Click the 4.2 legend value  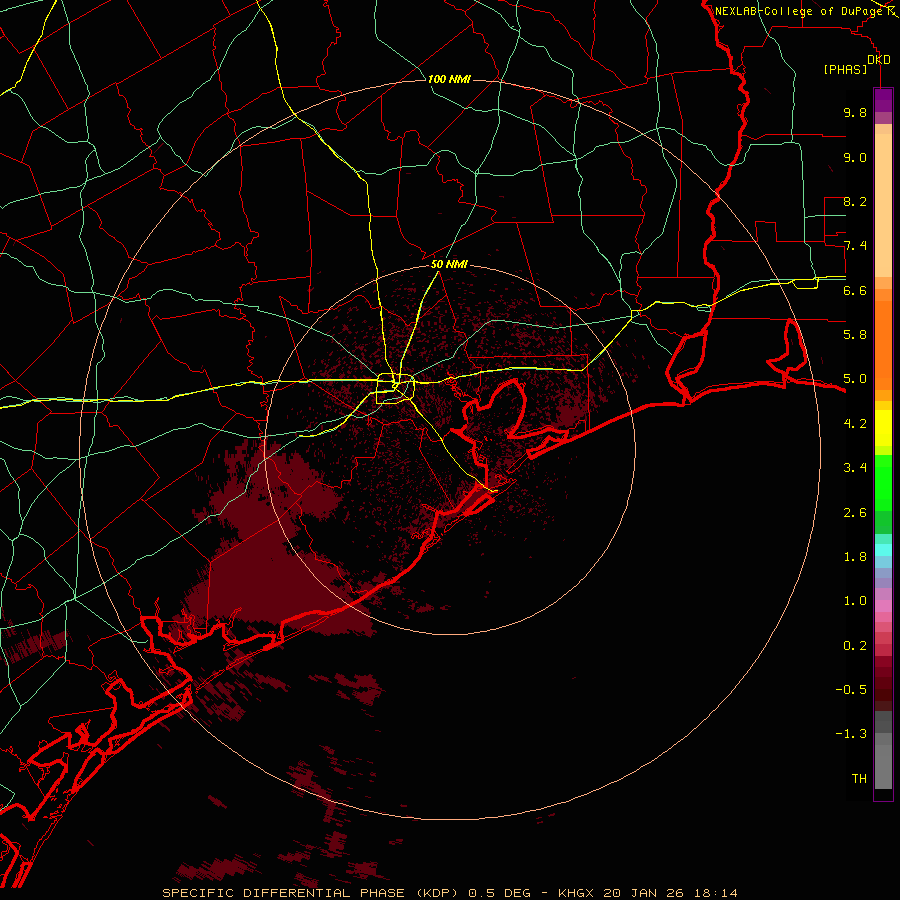coord(855,424)
